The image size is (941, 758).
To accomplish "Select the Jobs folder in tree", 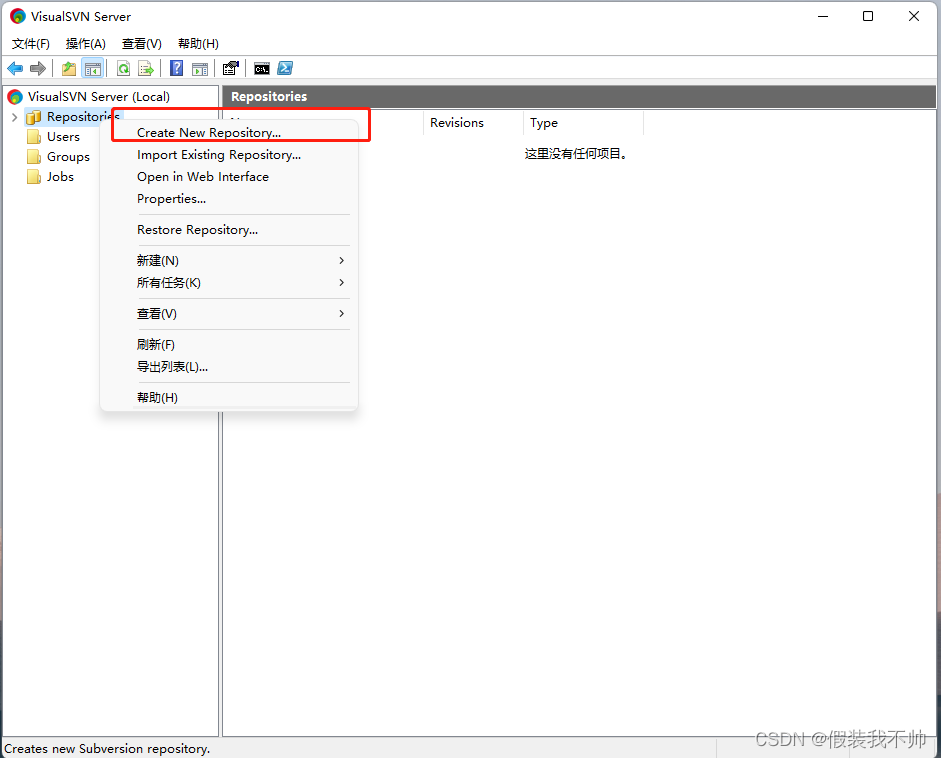I will (60, 176).
